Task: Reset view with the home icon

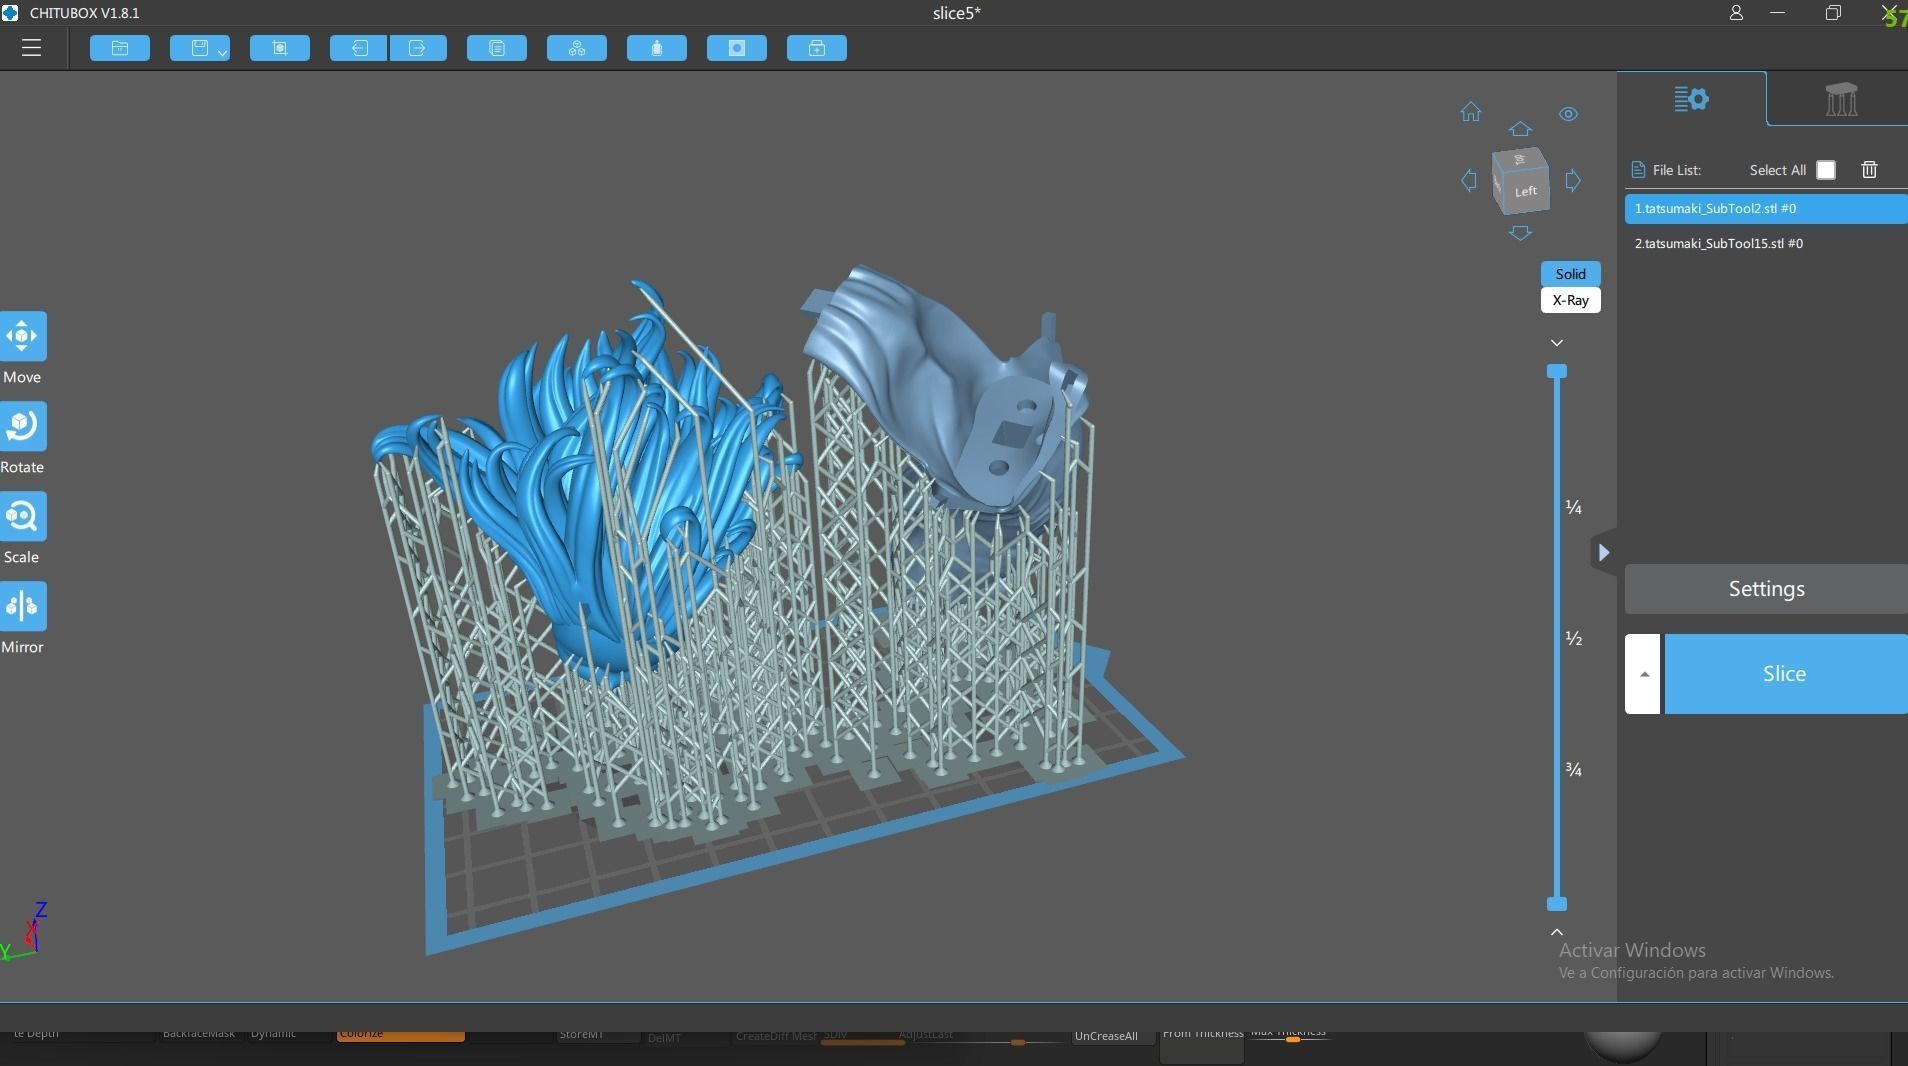Action: tap(1470, 112)
